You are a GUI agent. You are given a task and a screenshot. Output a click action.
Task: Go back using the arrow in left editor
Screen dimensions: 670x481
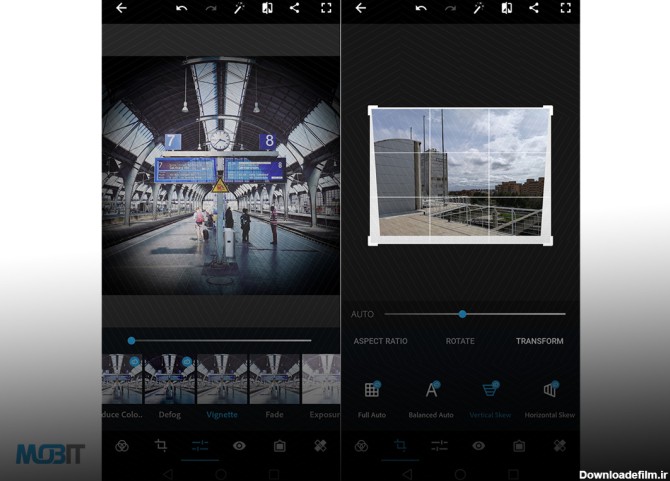click(121, 8)
